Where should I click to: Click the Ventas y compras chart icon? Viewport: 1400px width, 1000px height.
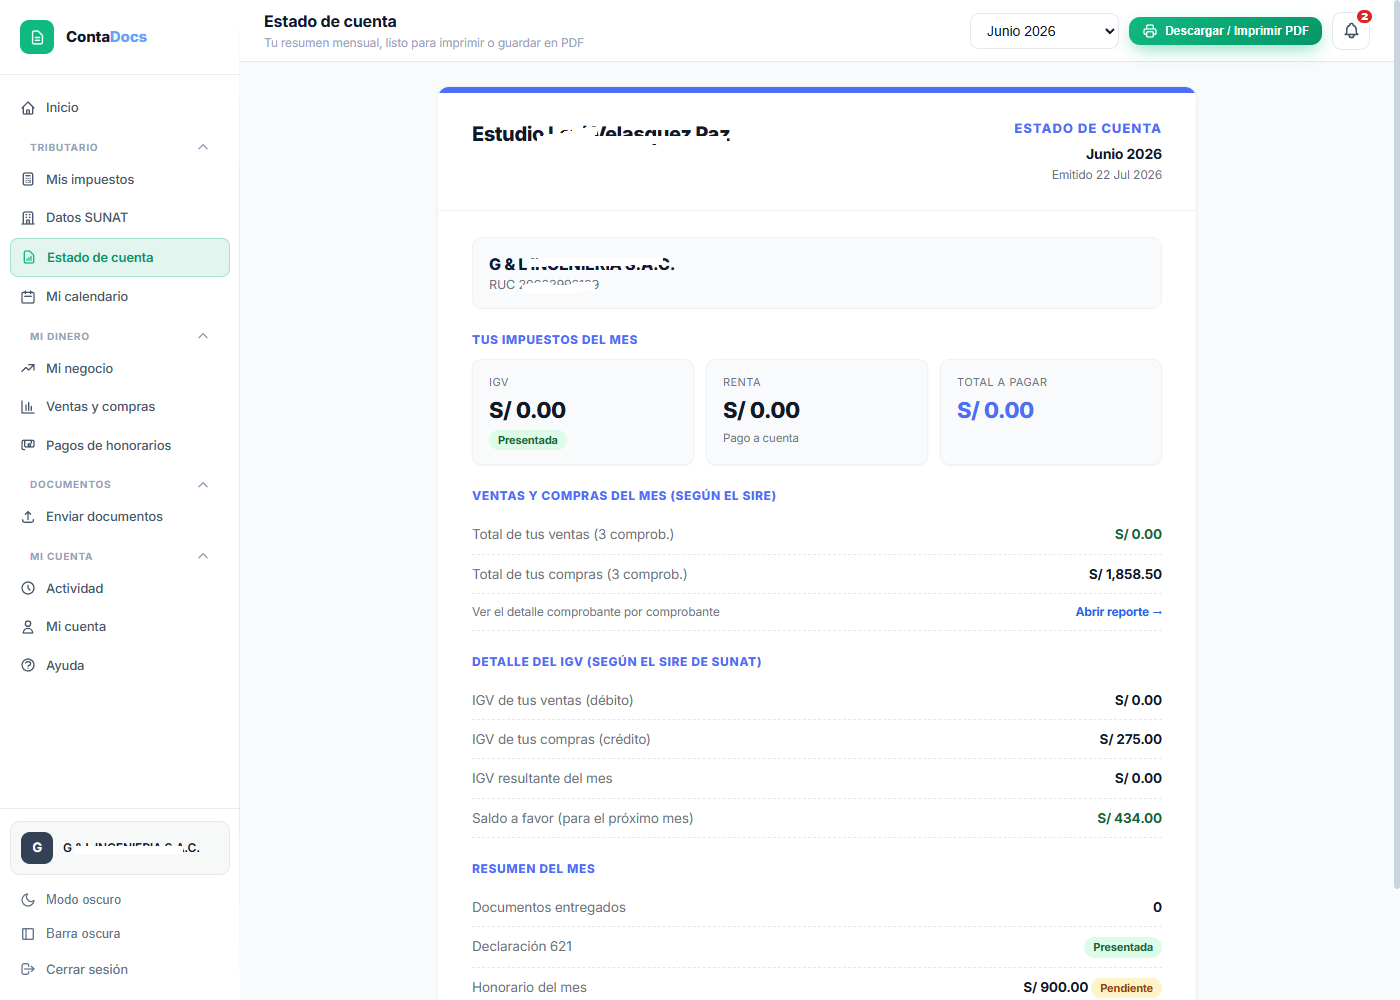point(28,407)
